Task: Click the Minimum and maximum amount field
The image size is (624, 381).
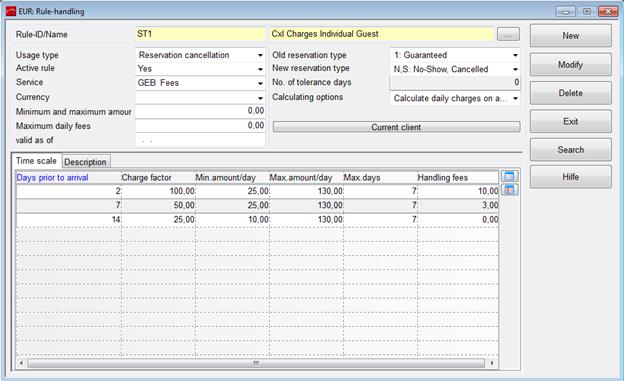Action: [200, 111]
